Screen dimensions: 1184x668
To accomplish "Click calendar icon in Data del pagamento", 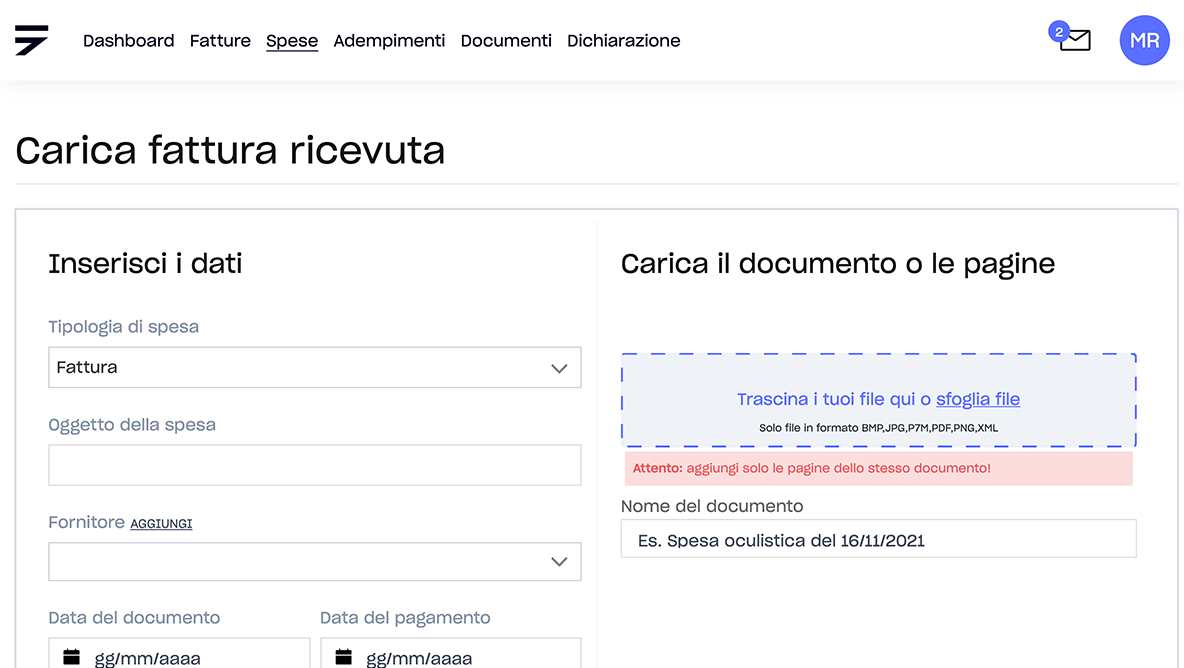I will (343, 657).
